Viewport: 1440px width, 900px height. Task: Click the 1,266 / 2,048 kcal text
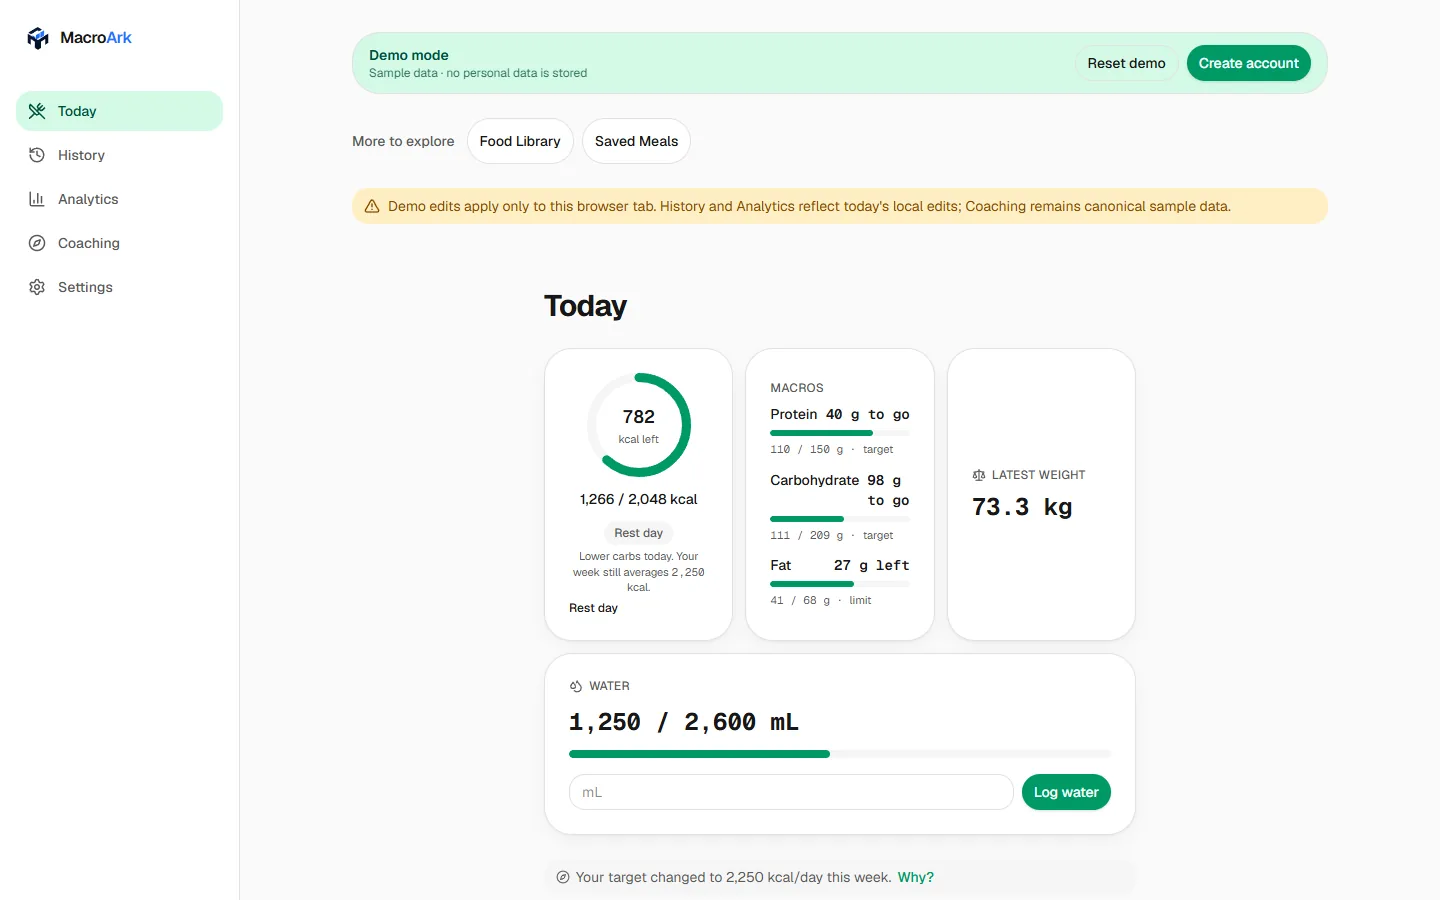pyautogui.click(x=639, y=499)
